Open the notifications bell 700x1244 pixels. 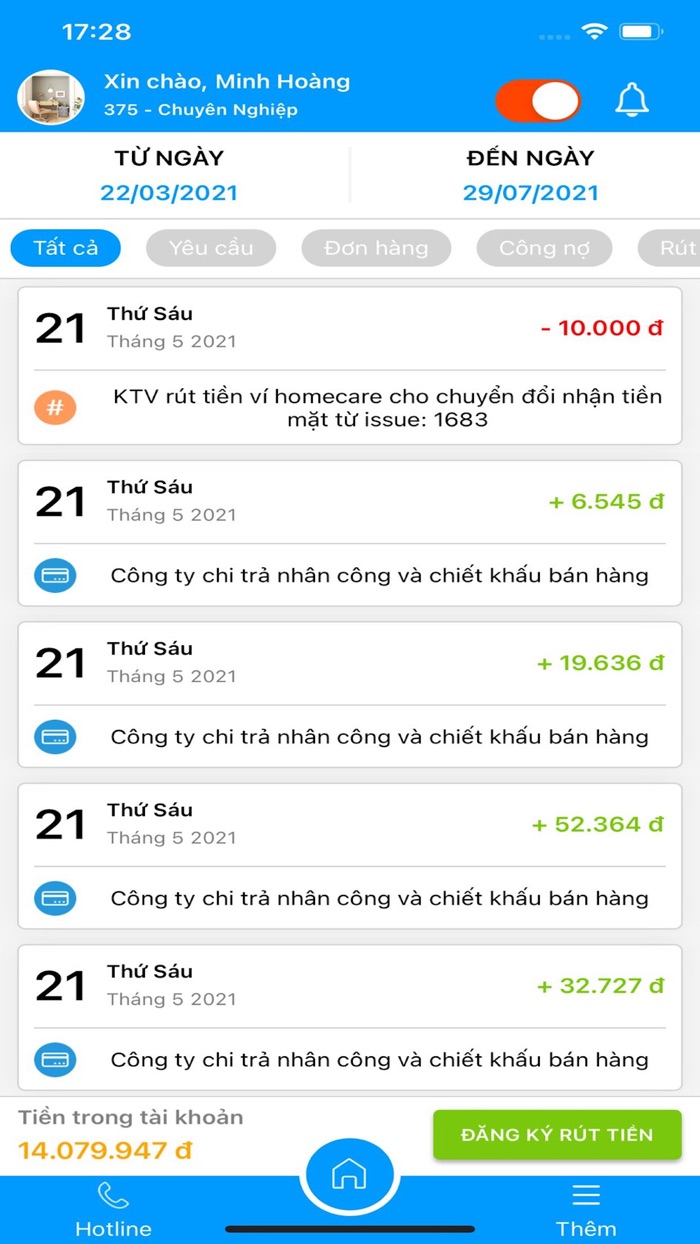click(631, 100)
